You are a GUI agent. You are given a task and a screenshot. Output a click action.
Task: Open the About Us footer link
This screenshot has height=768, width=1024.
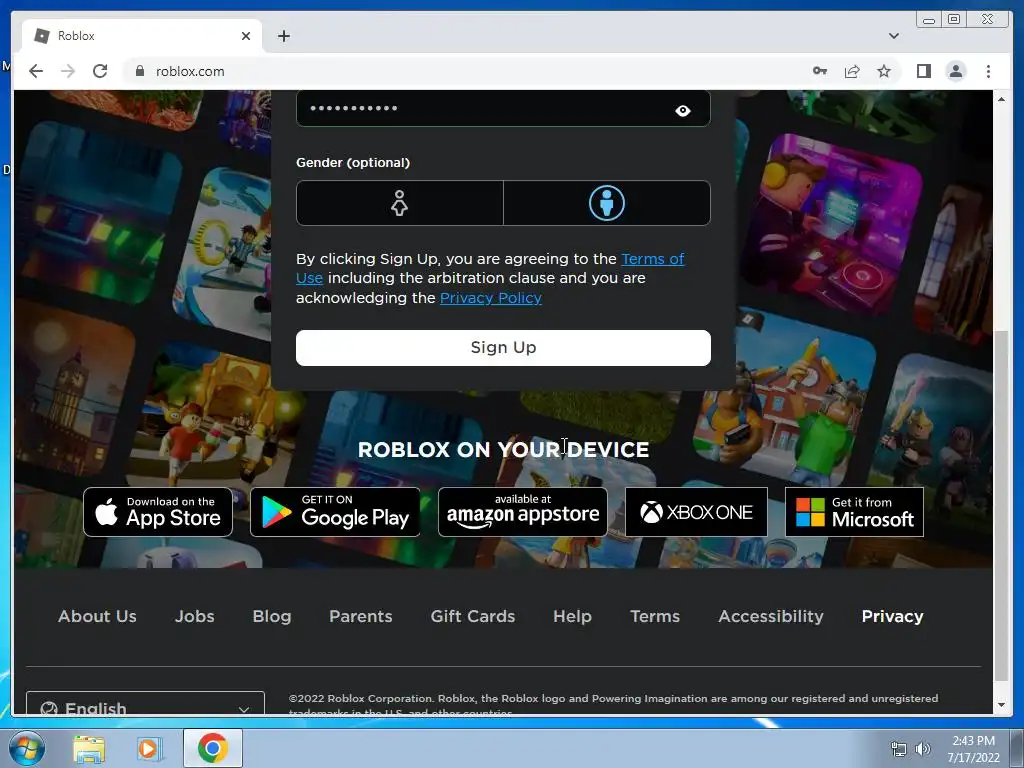[x=97, y=616]
